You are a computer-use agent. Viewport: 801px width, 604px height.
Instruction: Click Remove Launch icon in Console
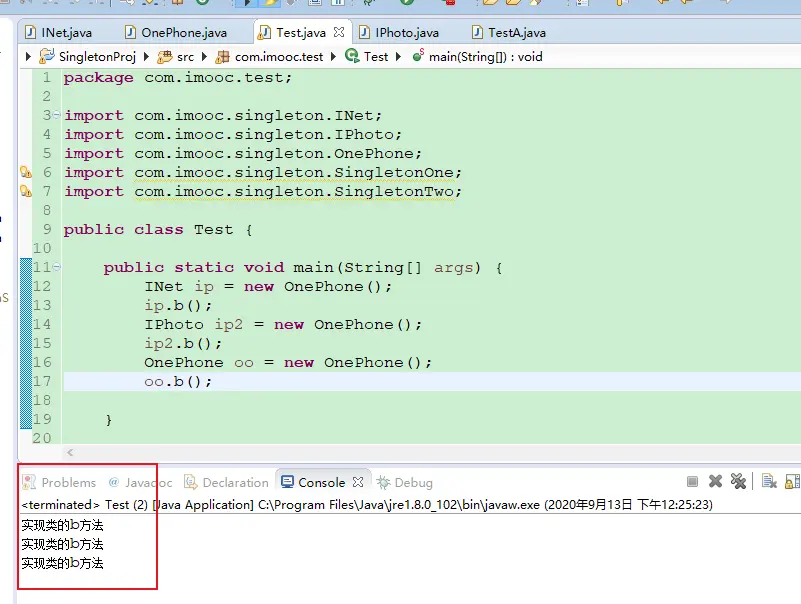[x=715, y=482]
